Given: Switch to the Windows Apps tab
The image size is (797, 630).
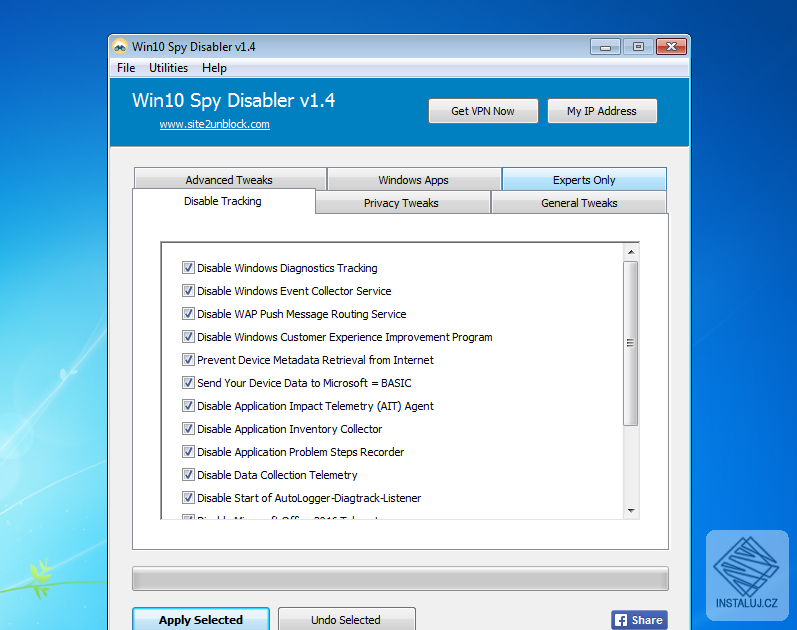Looking at the screenshot, I should 414,179.
